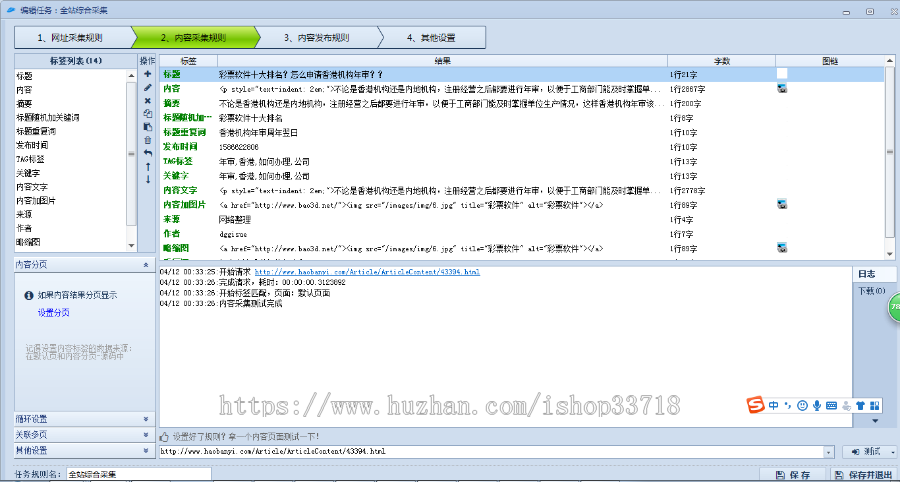Click the thumbs-up icon beside the test hint
900x482 pixels.
164,437
